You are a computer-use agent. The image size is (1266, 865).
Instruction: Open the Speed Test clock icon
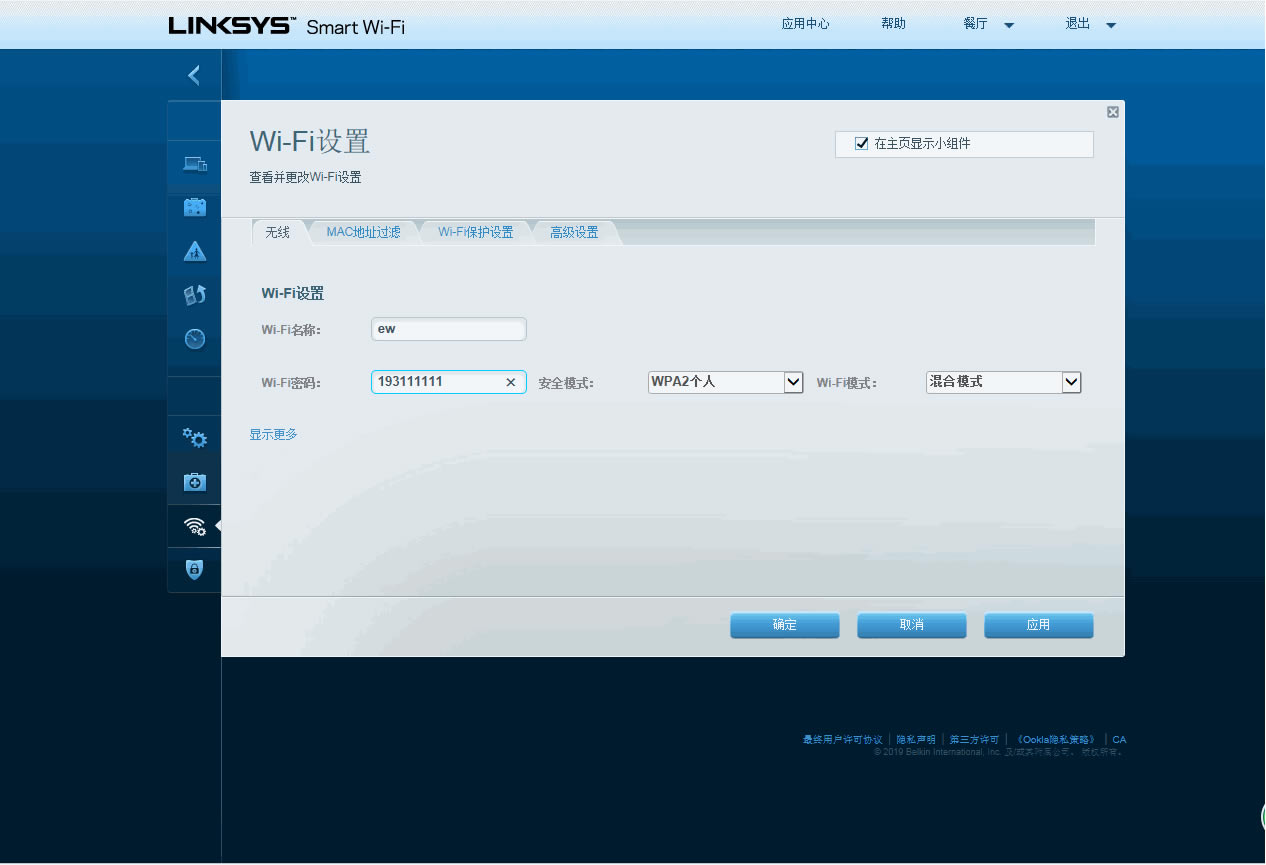tap(194, 338)
